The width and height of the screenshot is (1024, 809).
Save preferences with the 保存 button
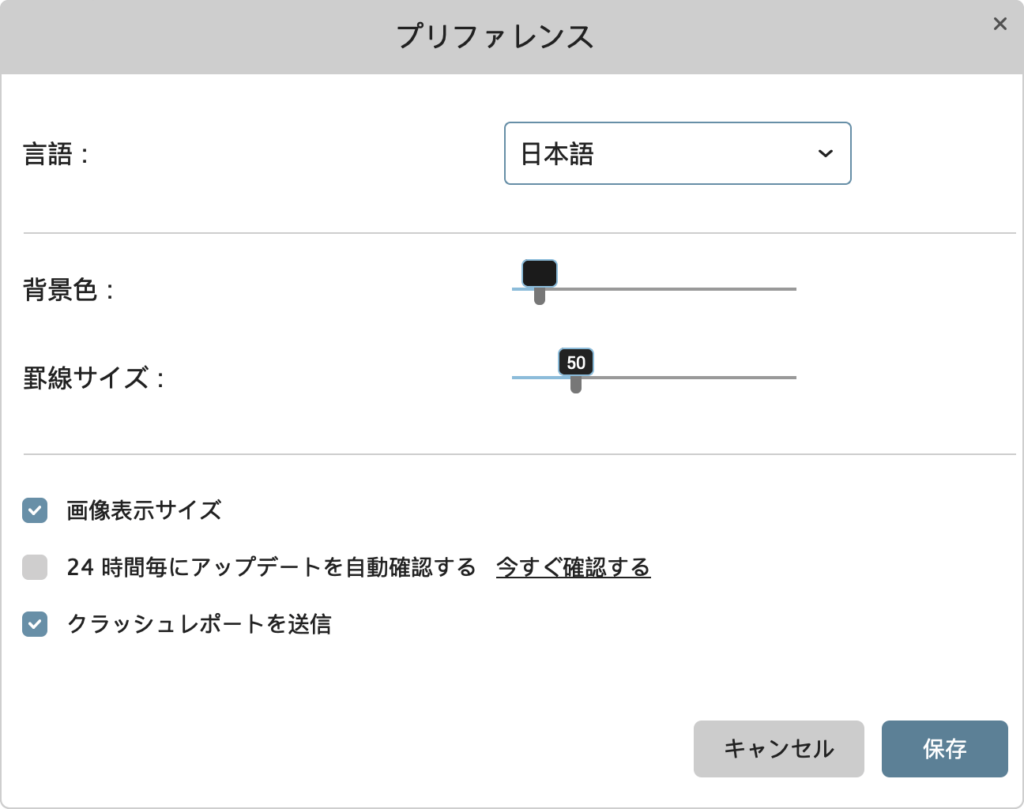coord(944,749)
